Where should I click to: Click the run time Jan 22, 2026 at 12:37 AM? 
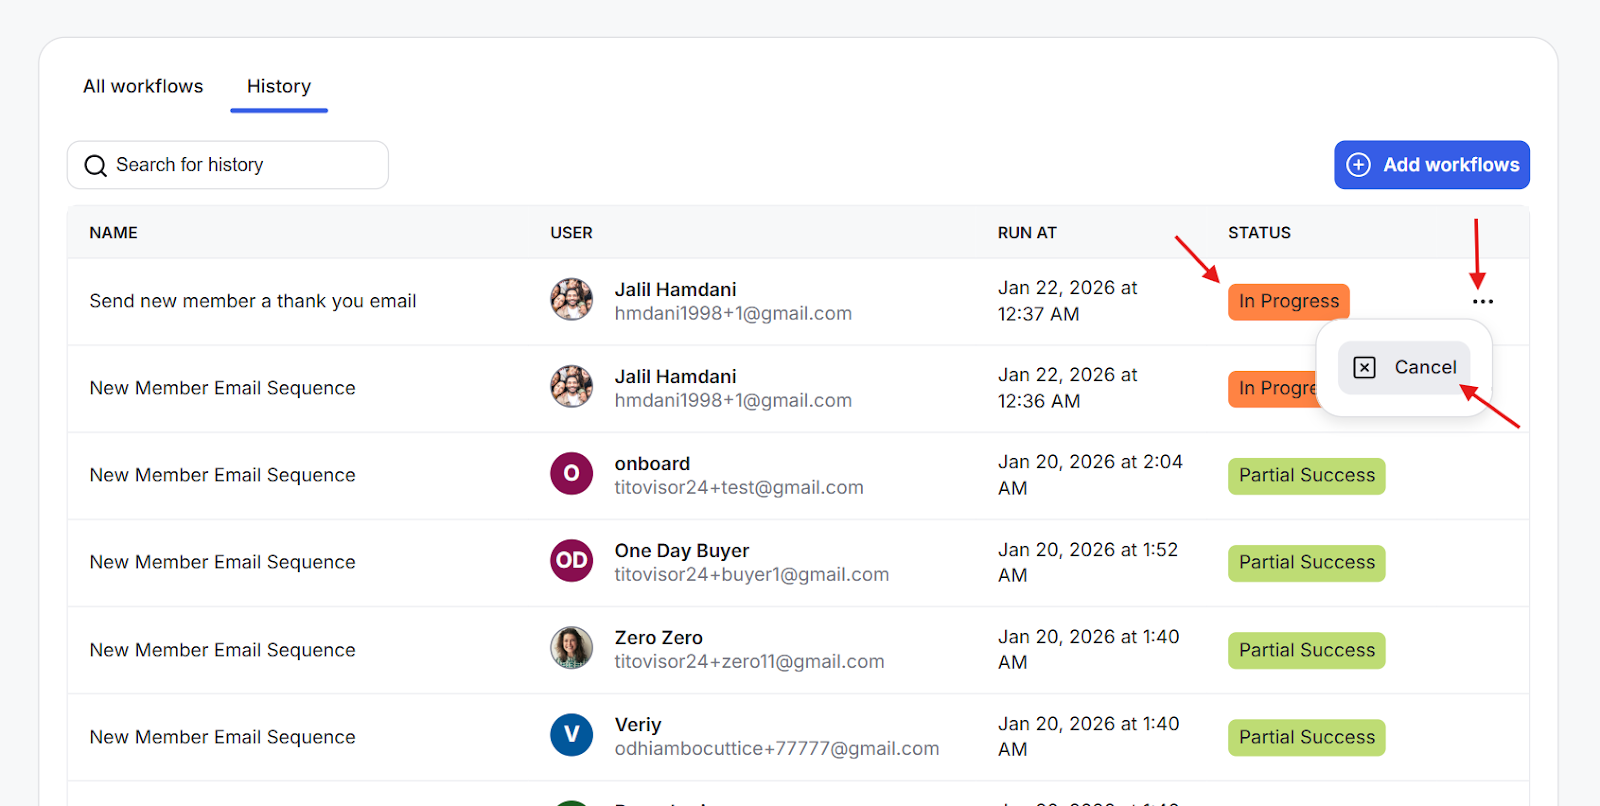coord(1068,301)
